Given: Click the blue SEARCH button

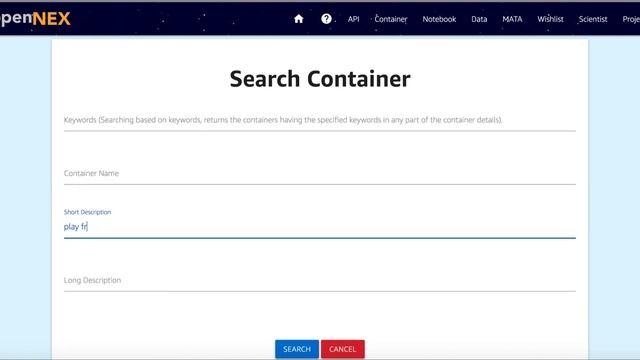Looking at the screenshot, I should tap(297, 349).
